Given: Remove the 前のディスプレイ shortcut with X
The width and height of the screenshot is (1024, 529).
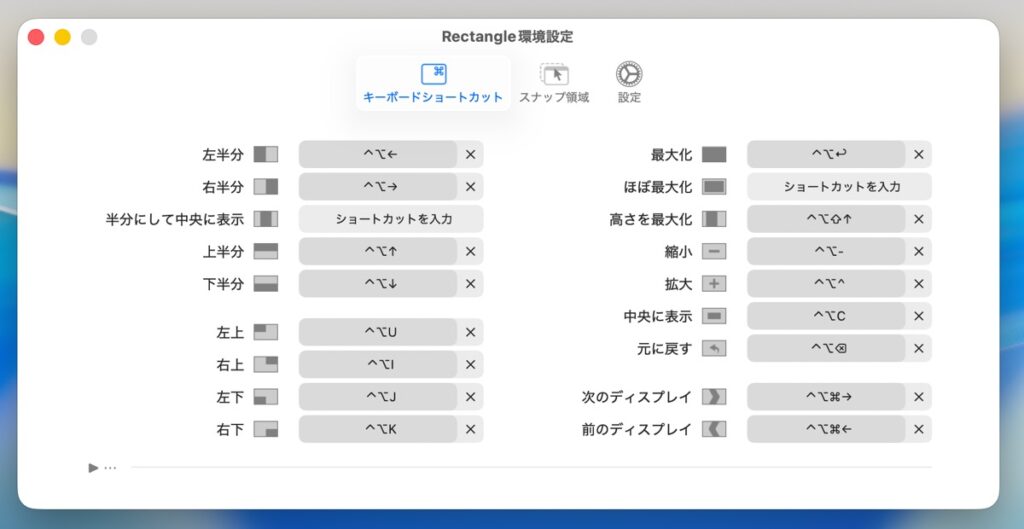Looking at the screenshot, I should click(x=918, y=429).
